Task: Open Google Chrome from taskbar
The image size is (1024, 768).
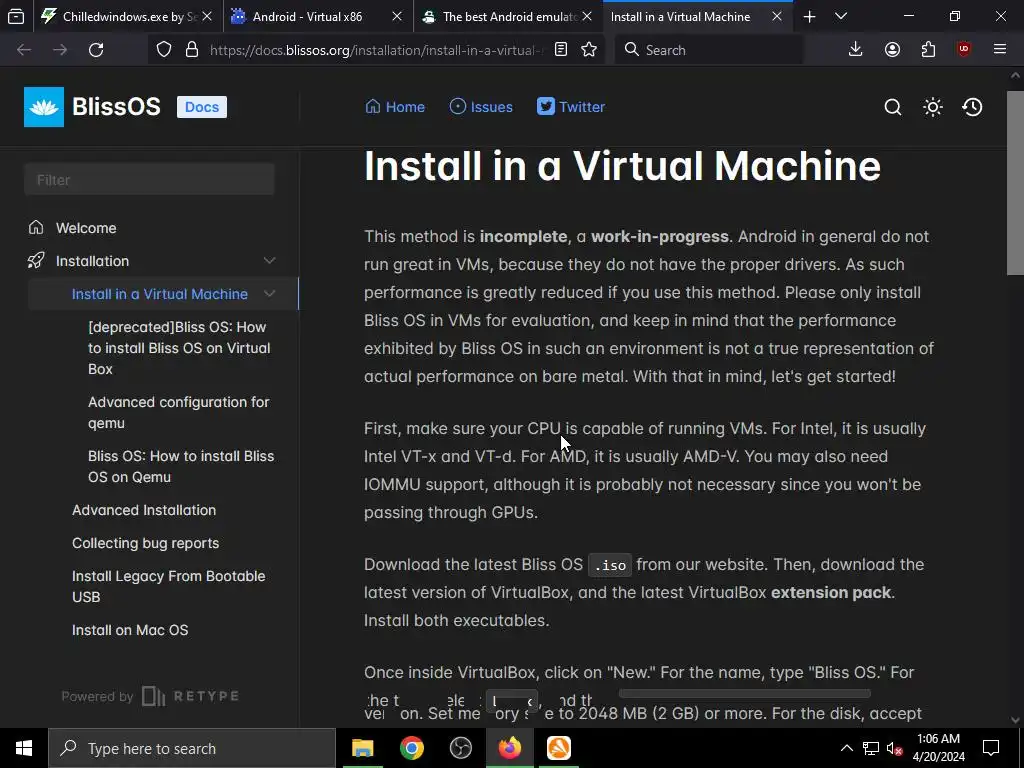Action: coord(411,748)
